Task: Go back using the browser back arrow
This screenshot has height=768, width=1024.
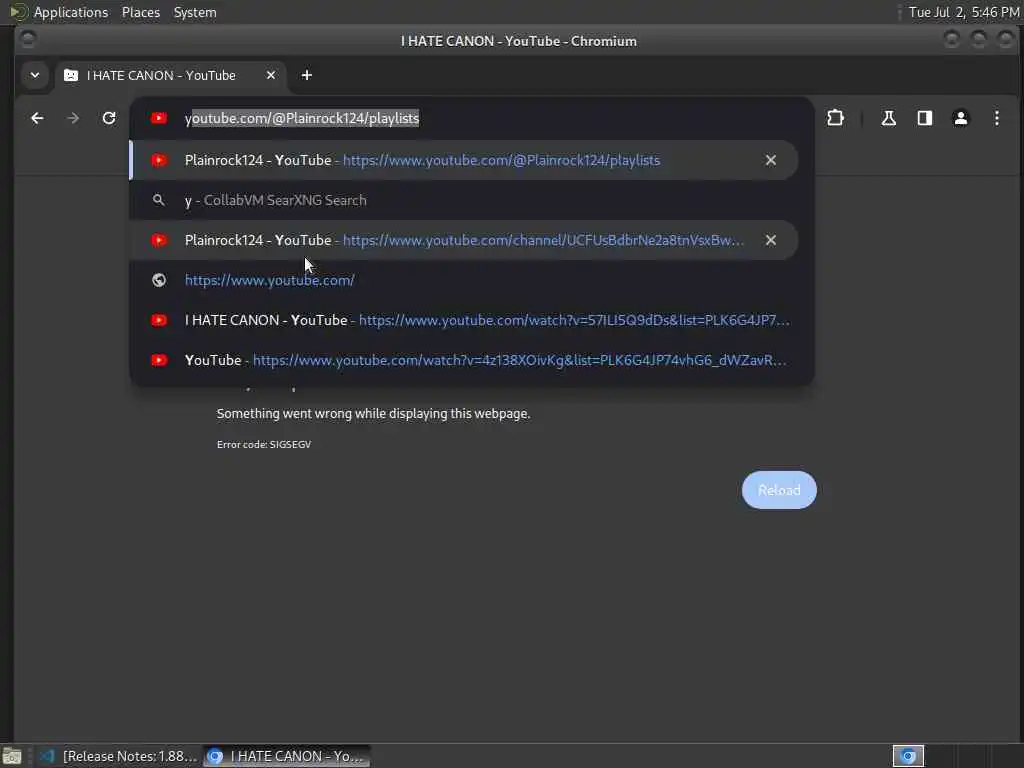Action: click(x=37, y=118)
